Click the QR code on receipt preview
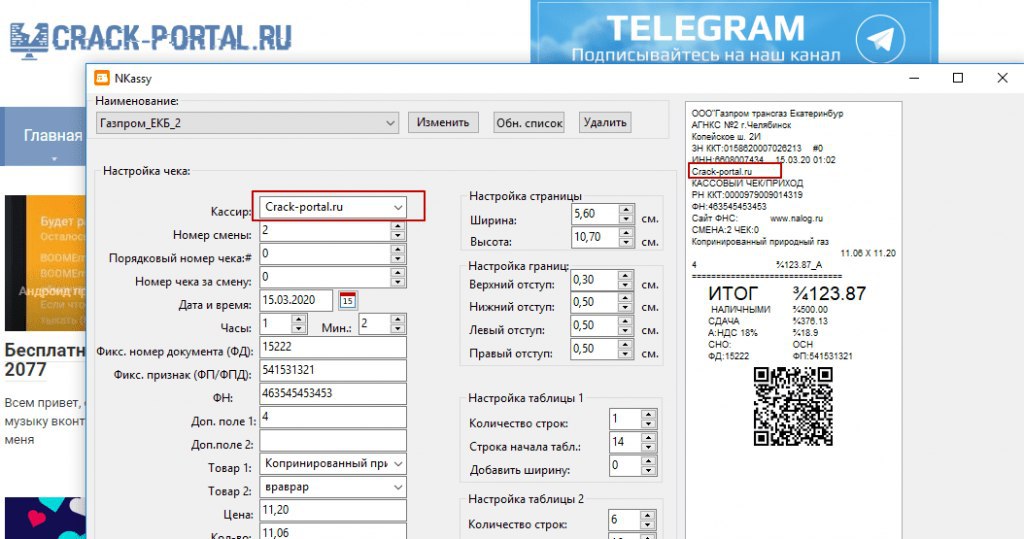This screenshot has height=539, width=1024. pyautogui.click(x=793, y=406)
